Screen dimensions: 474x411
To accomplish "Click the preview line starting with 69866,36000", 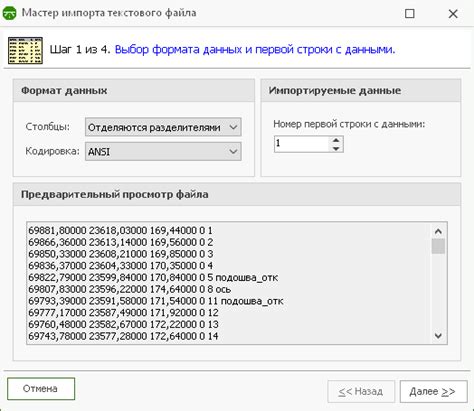I will (x=121, y=242).
